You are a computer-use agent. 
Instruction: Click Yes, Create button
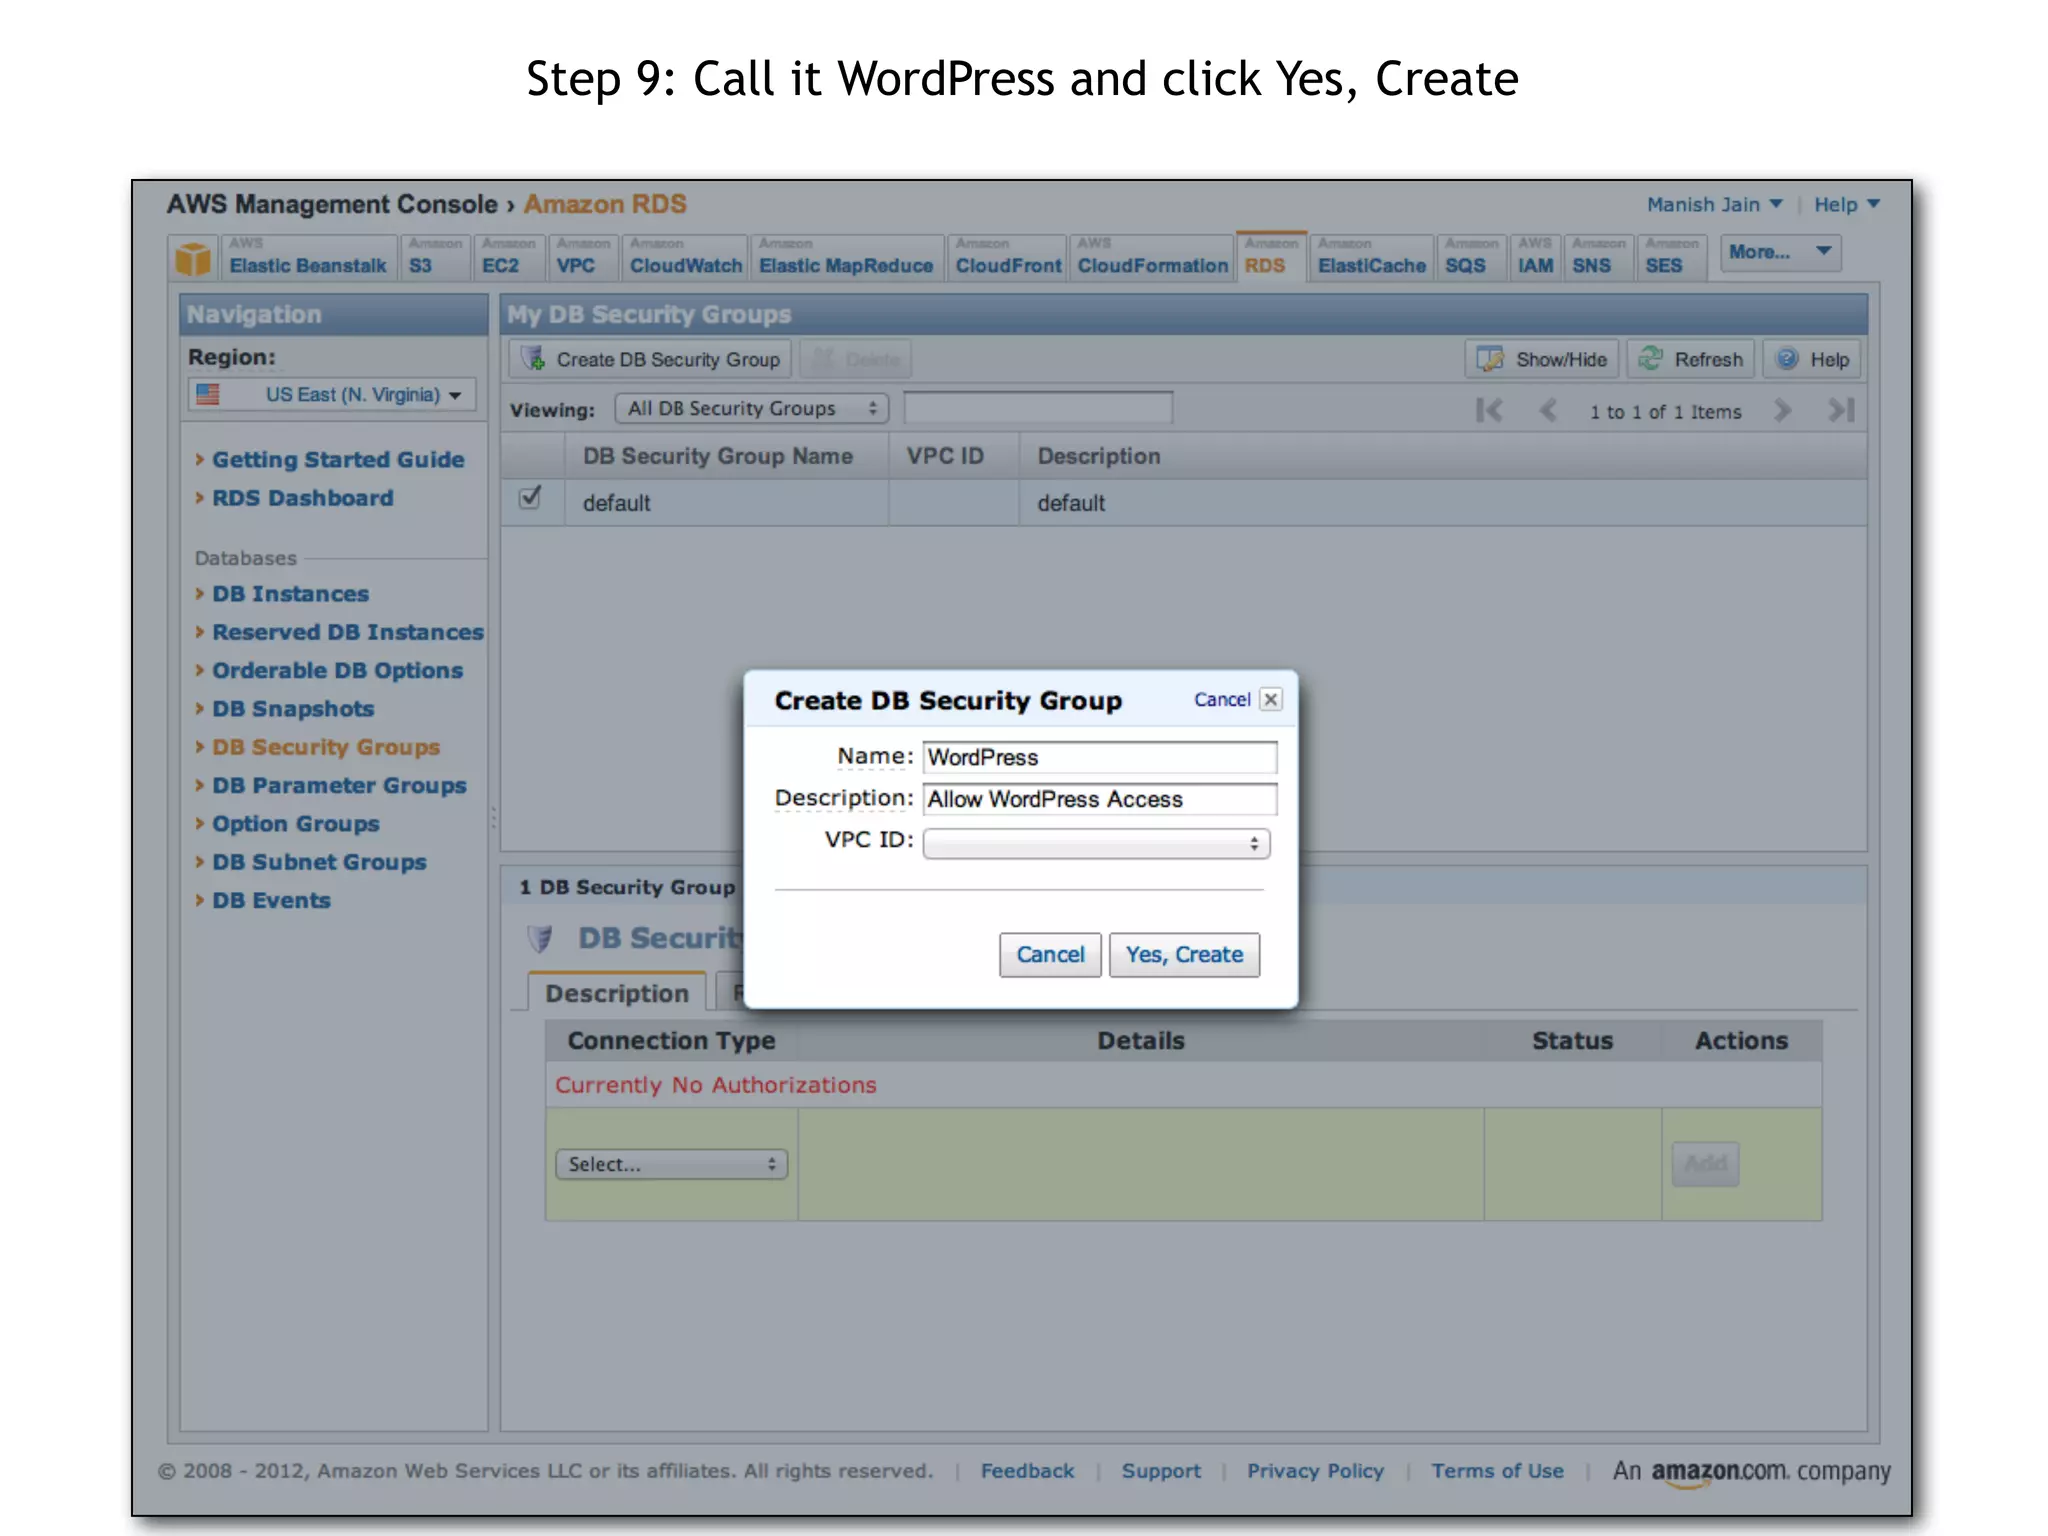pyautogui.click(x=1184, y=954)
